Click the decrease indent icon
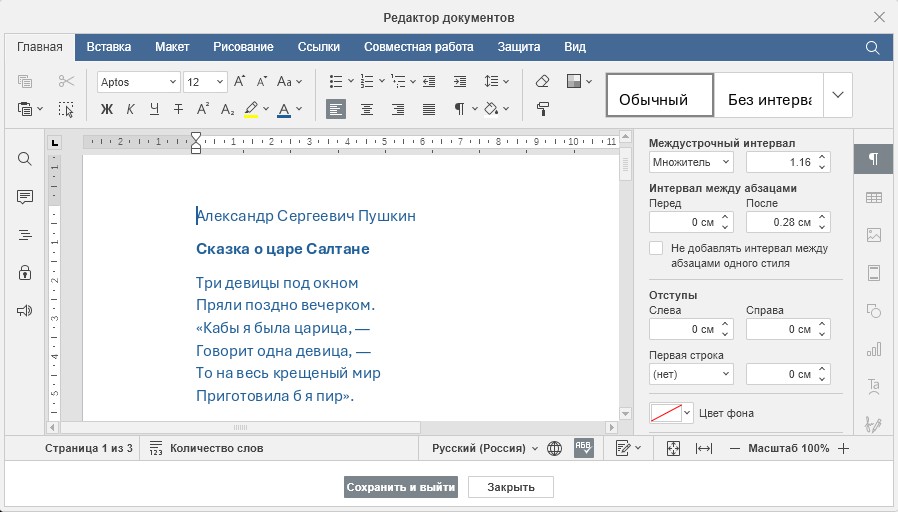 [429, 81]
